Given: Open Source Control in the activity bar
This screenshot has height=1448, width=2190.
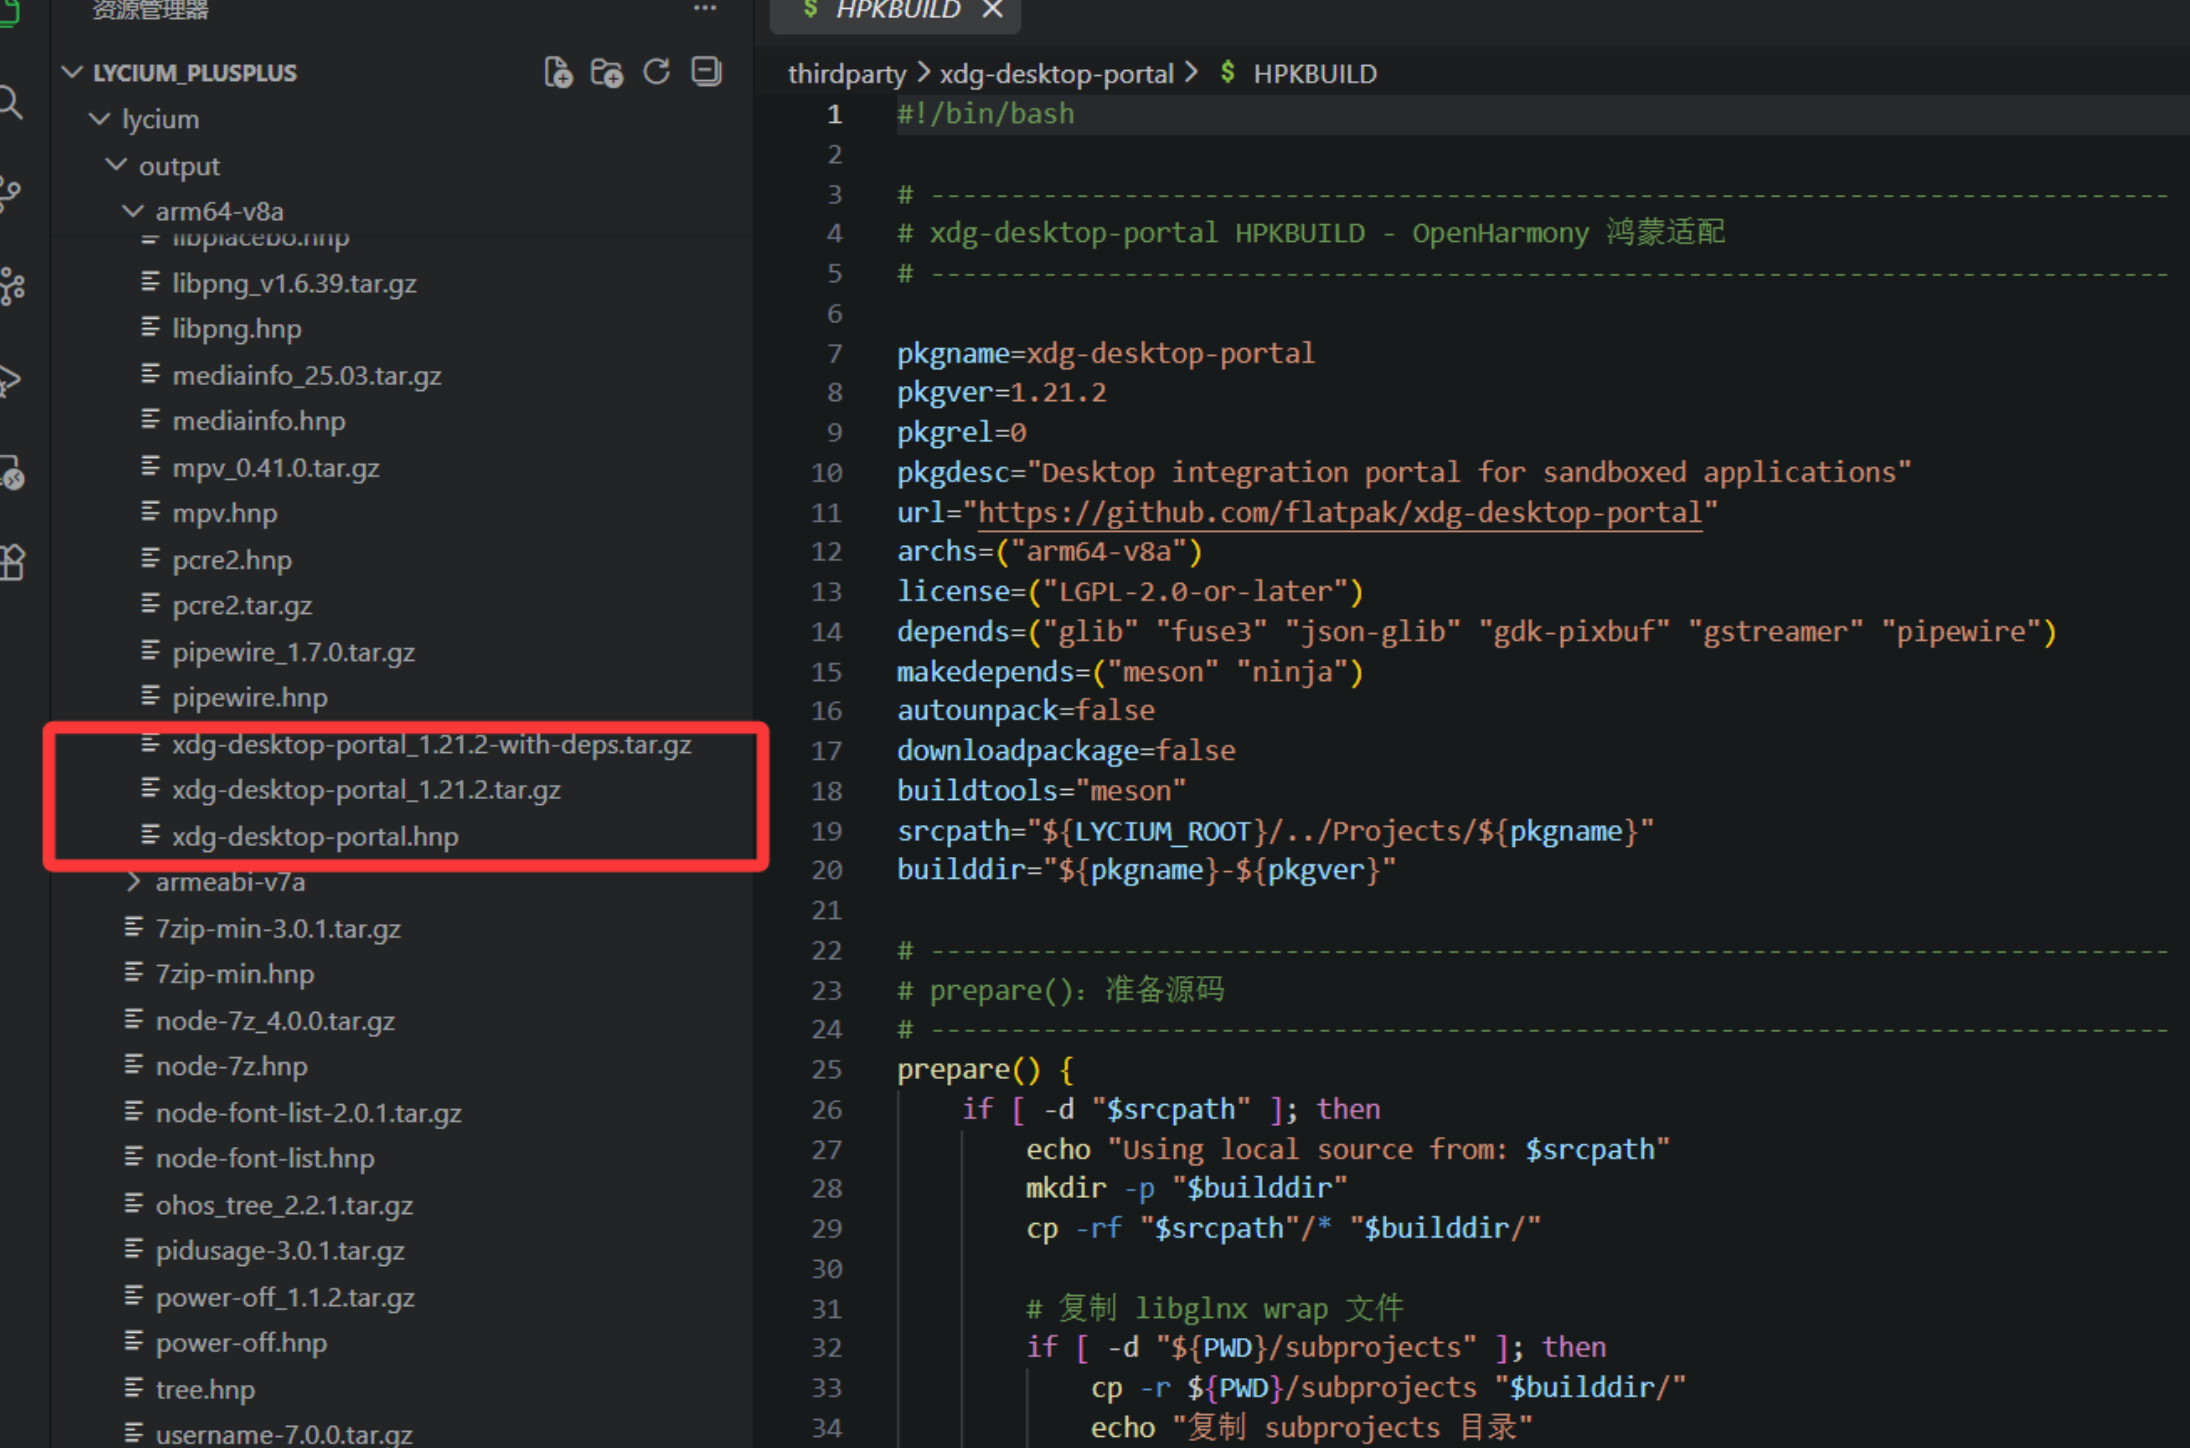Looking at the screenshot, I should [x=10, y=193].
